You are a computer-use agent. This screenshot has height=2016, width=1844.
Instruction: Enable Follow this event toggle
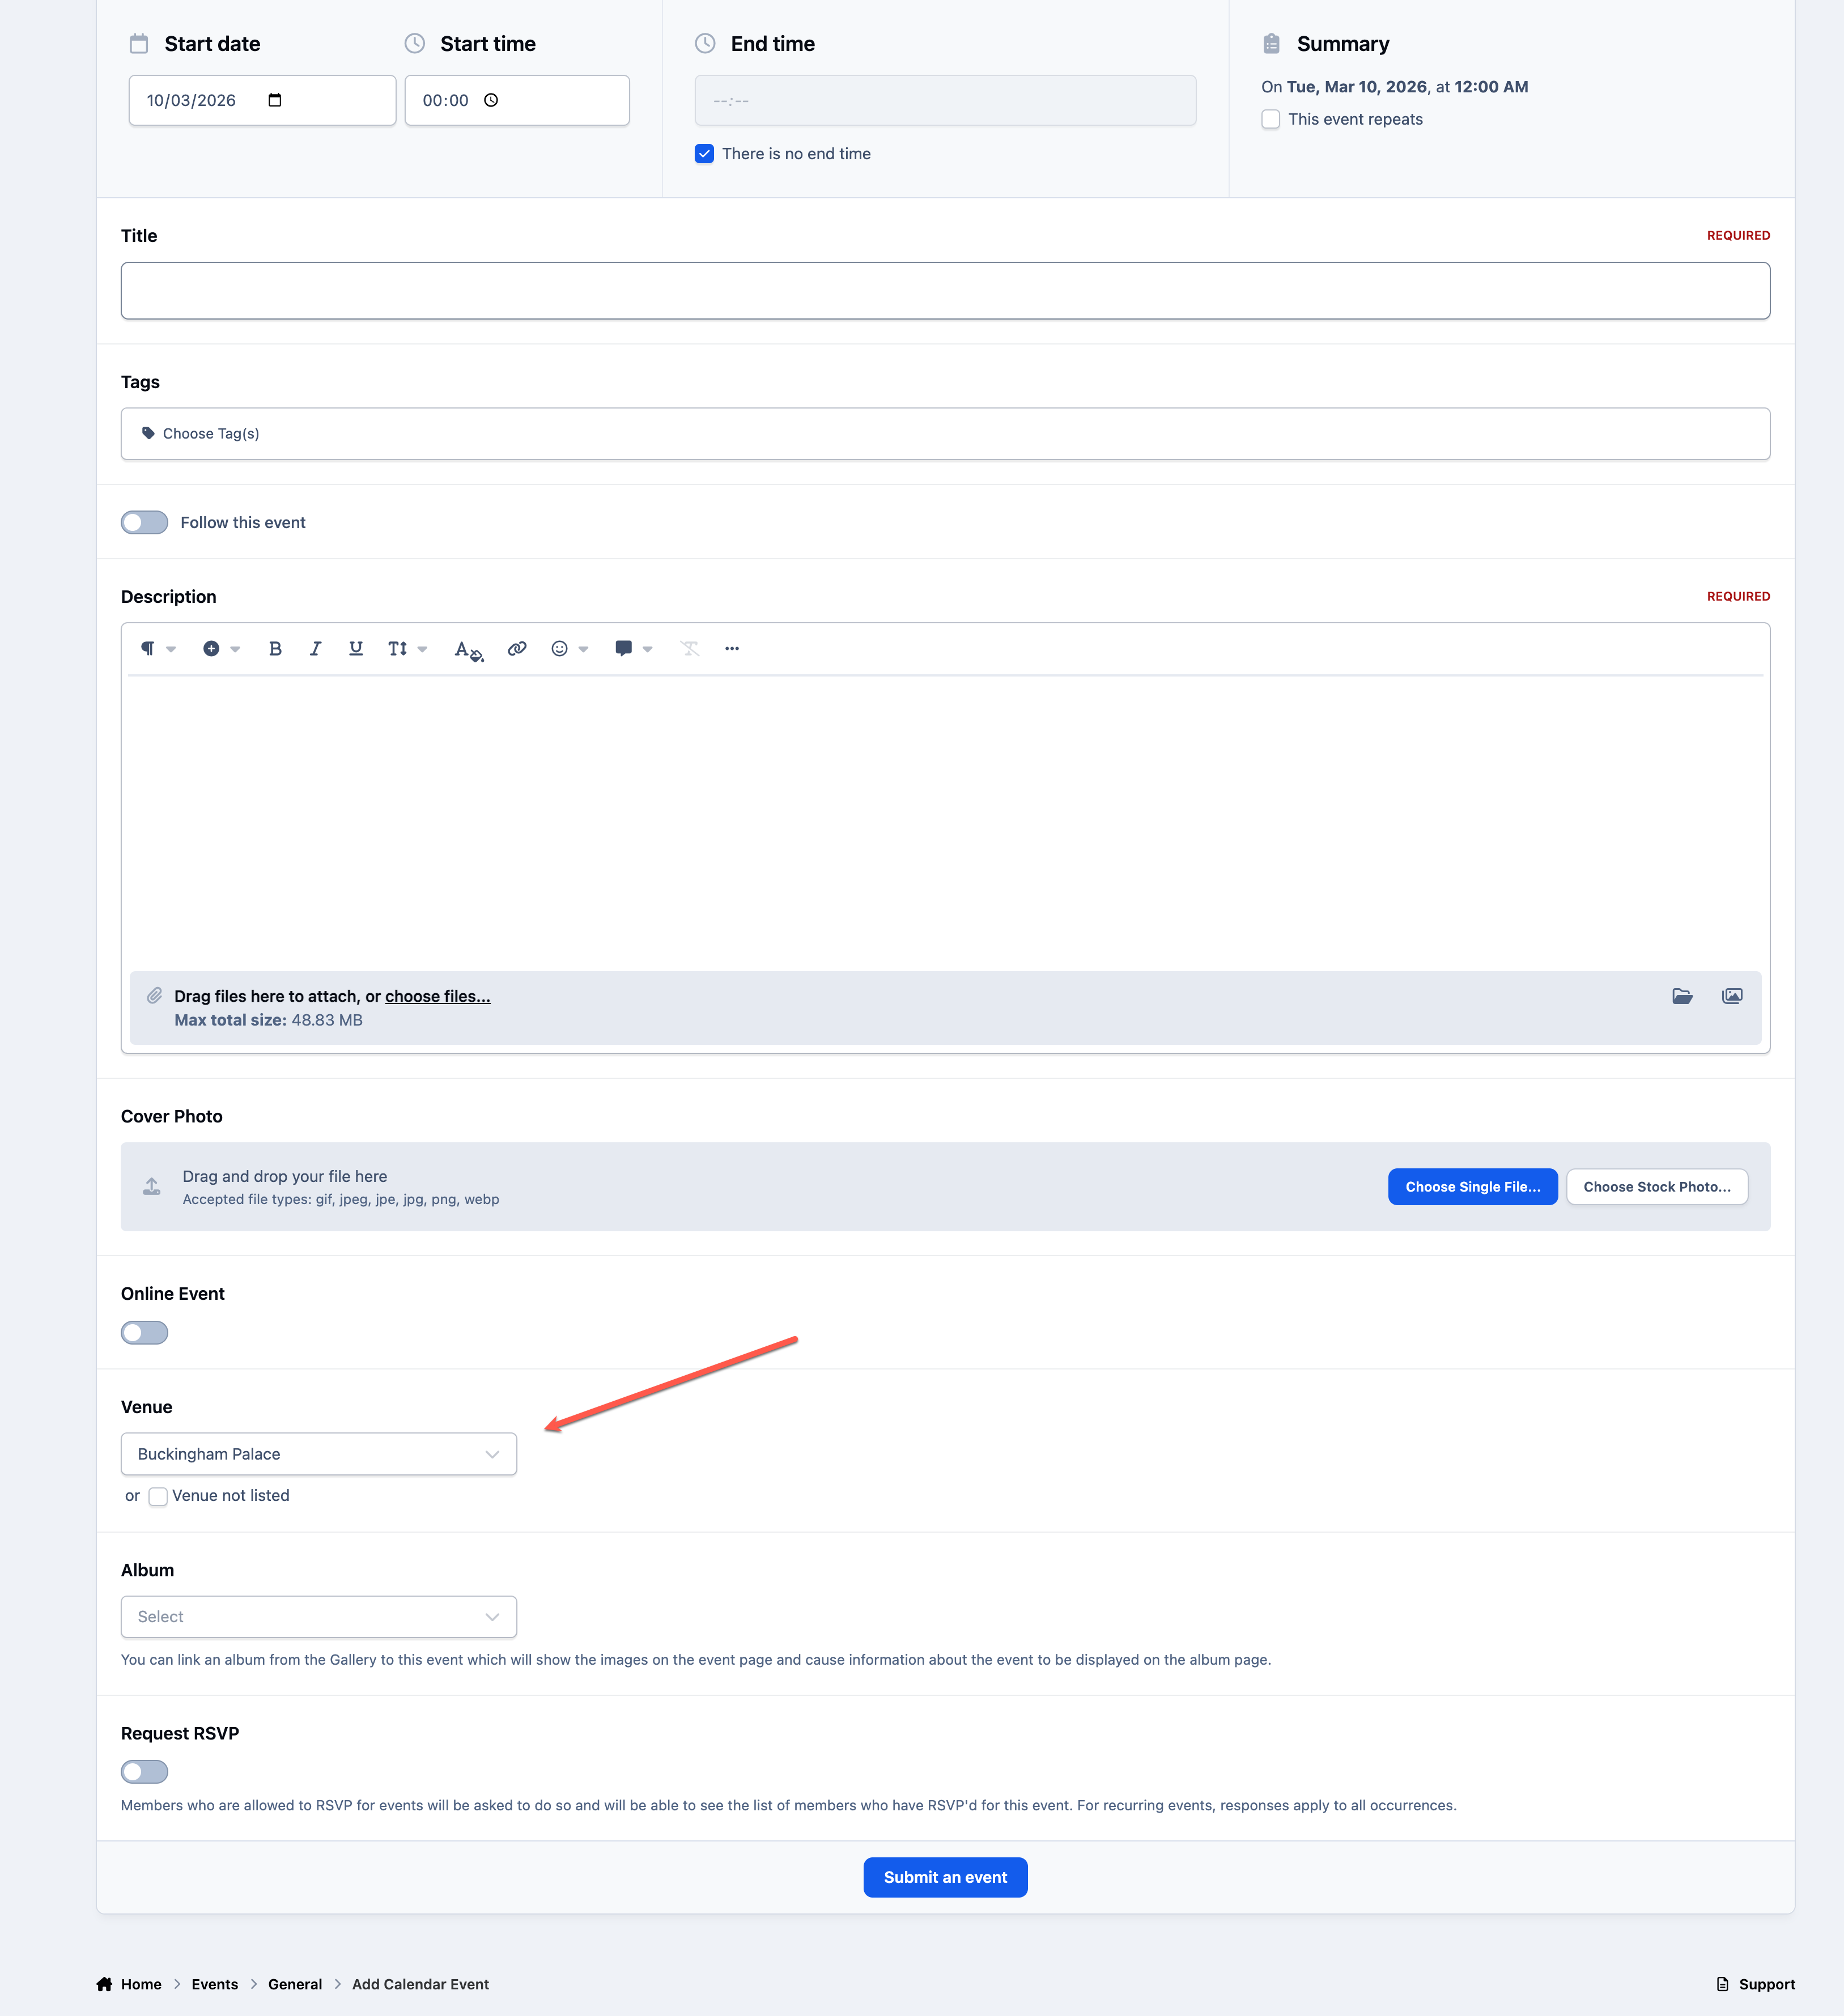(144, 523)
